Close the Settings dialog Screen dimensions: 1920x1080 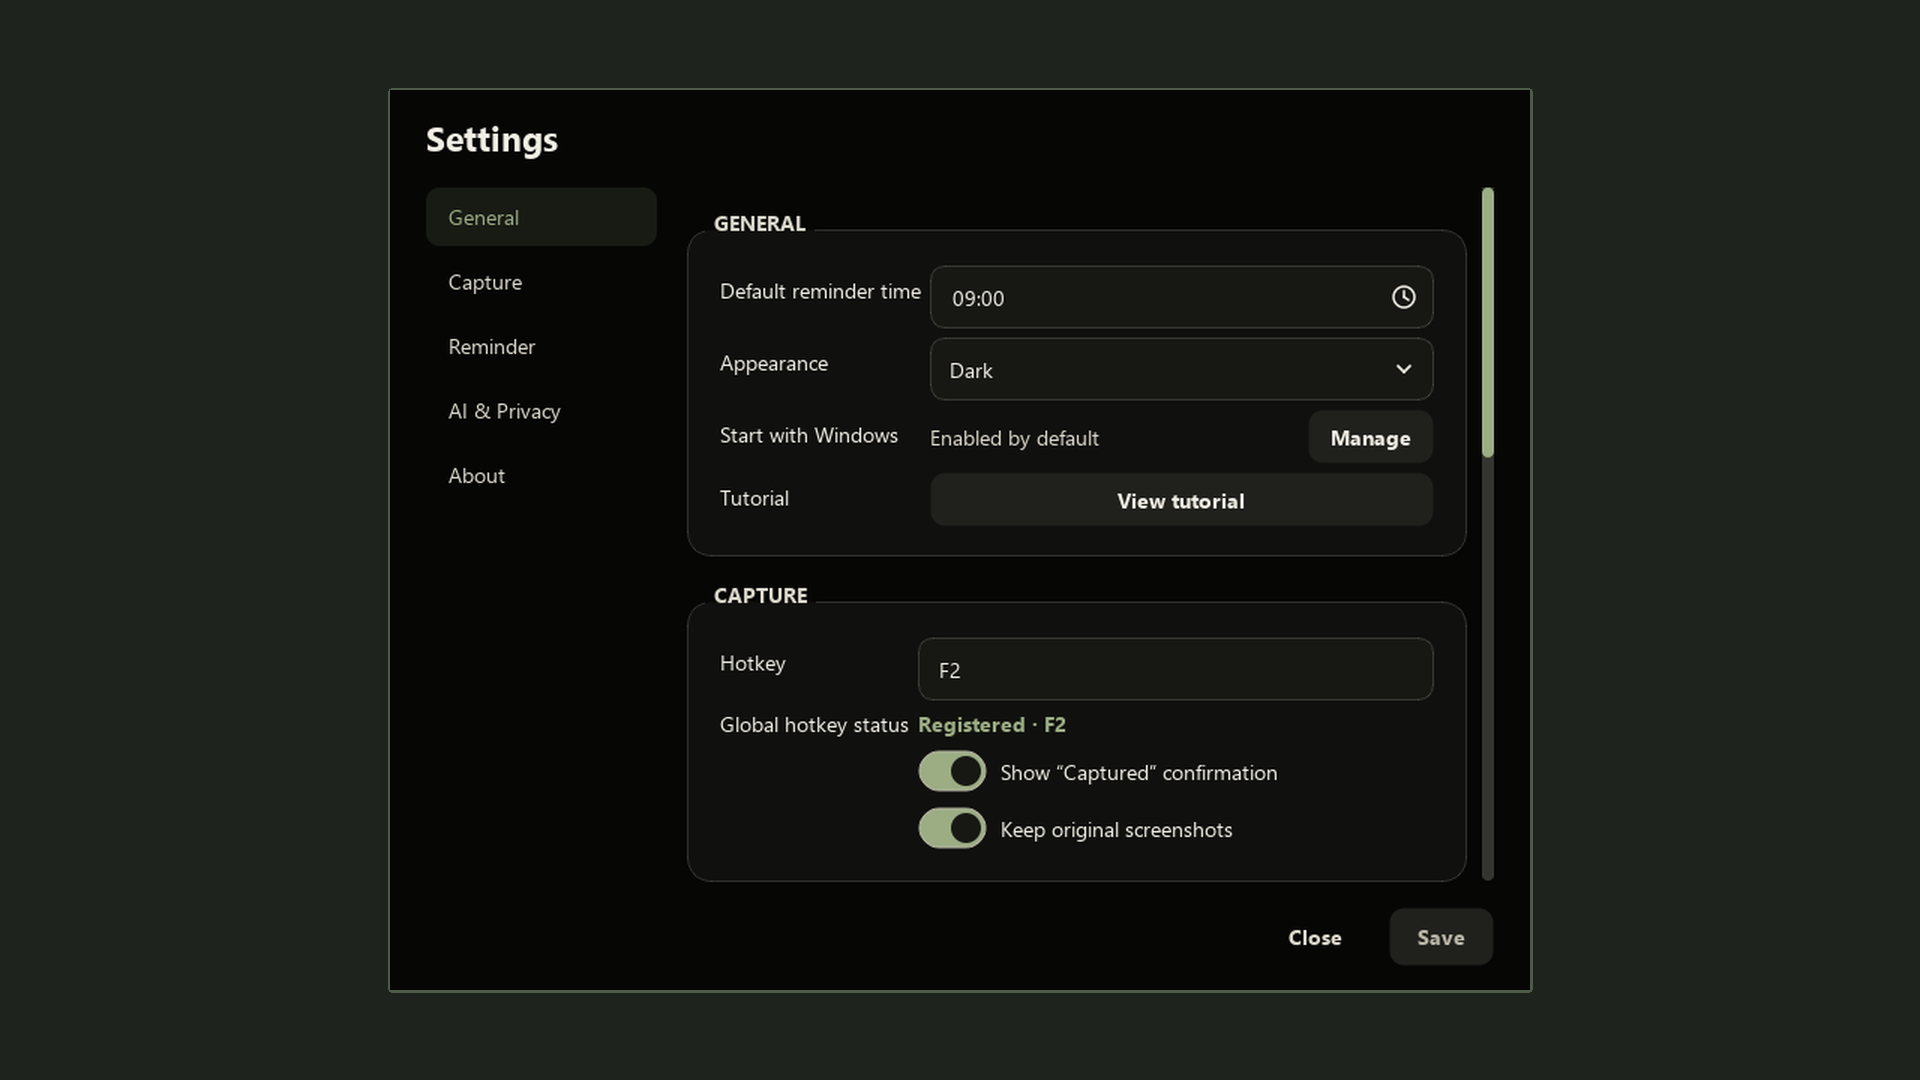(x=1314, y=937)
